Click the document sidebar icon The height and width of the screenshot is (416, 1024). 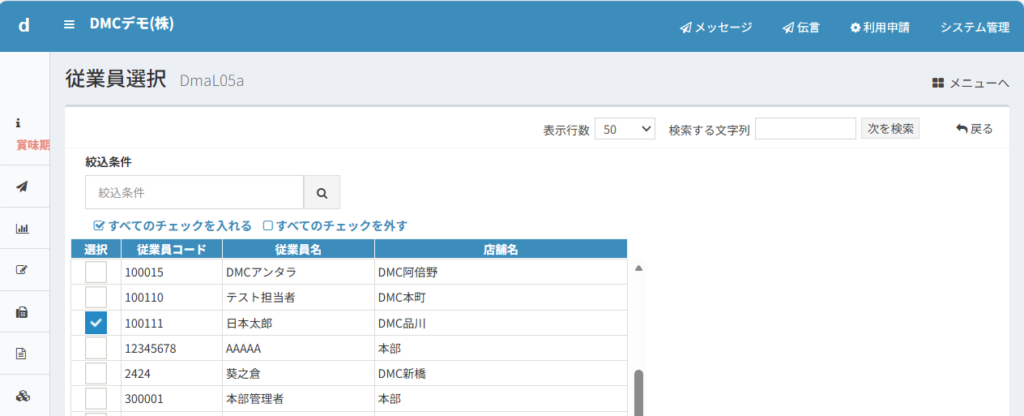[x=22, y=353]
